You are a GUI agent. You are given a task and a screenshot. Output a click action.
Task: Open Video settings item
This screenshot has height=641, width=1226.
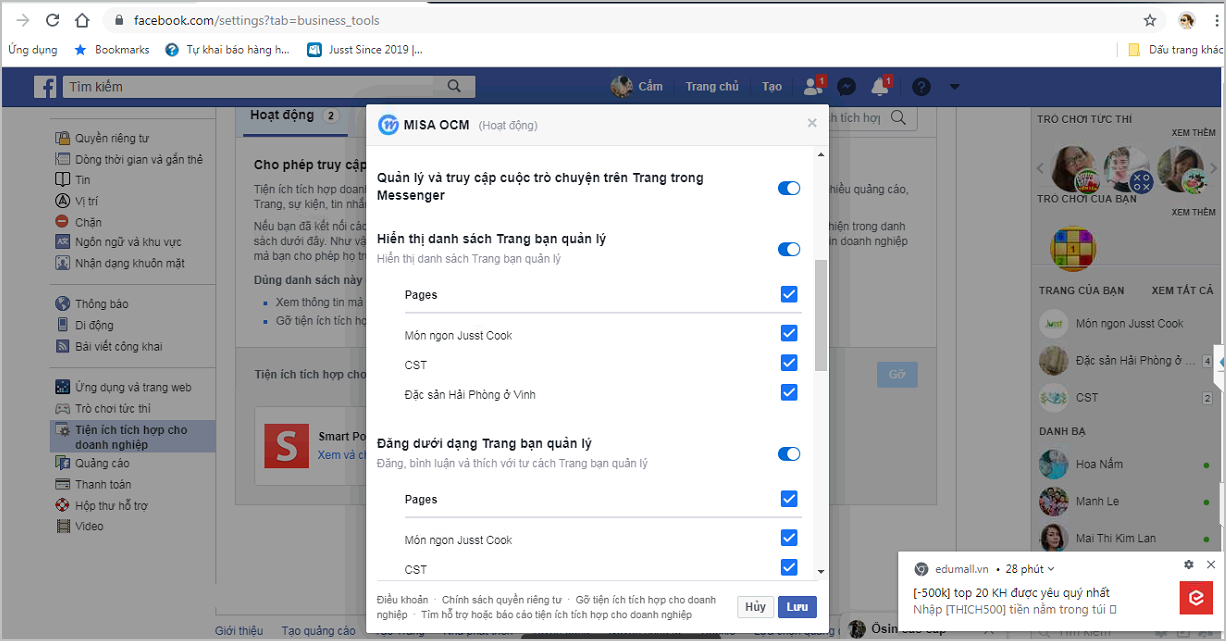pos(79,526)
